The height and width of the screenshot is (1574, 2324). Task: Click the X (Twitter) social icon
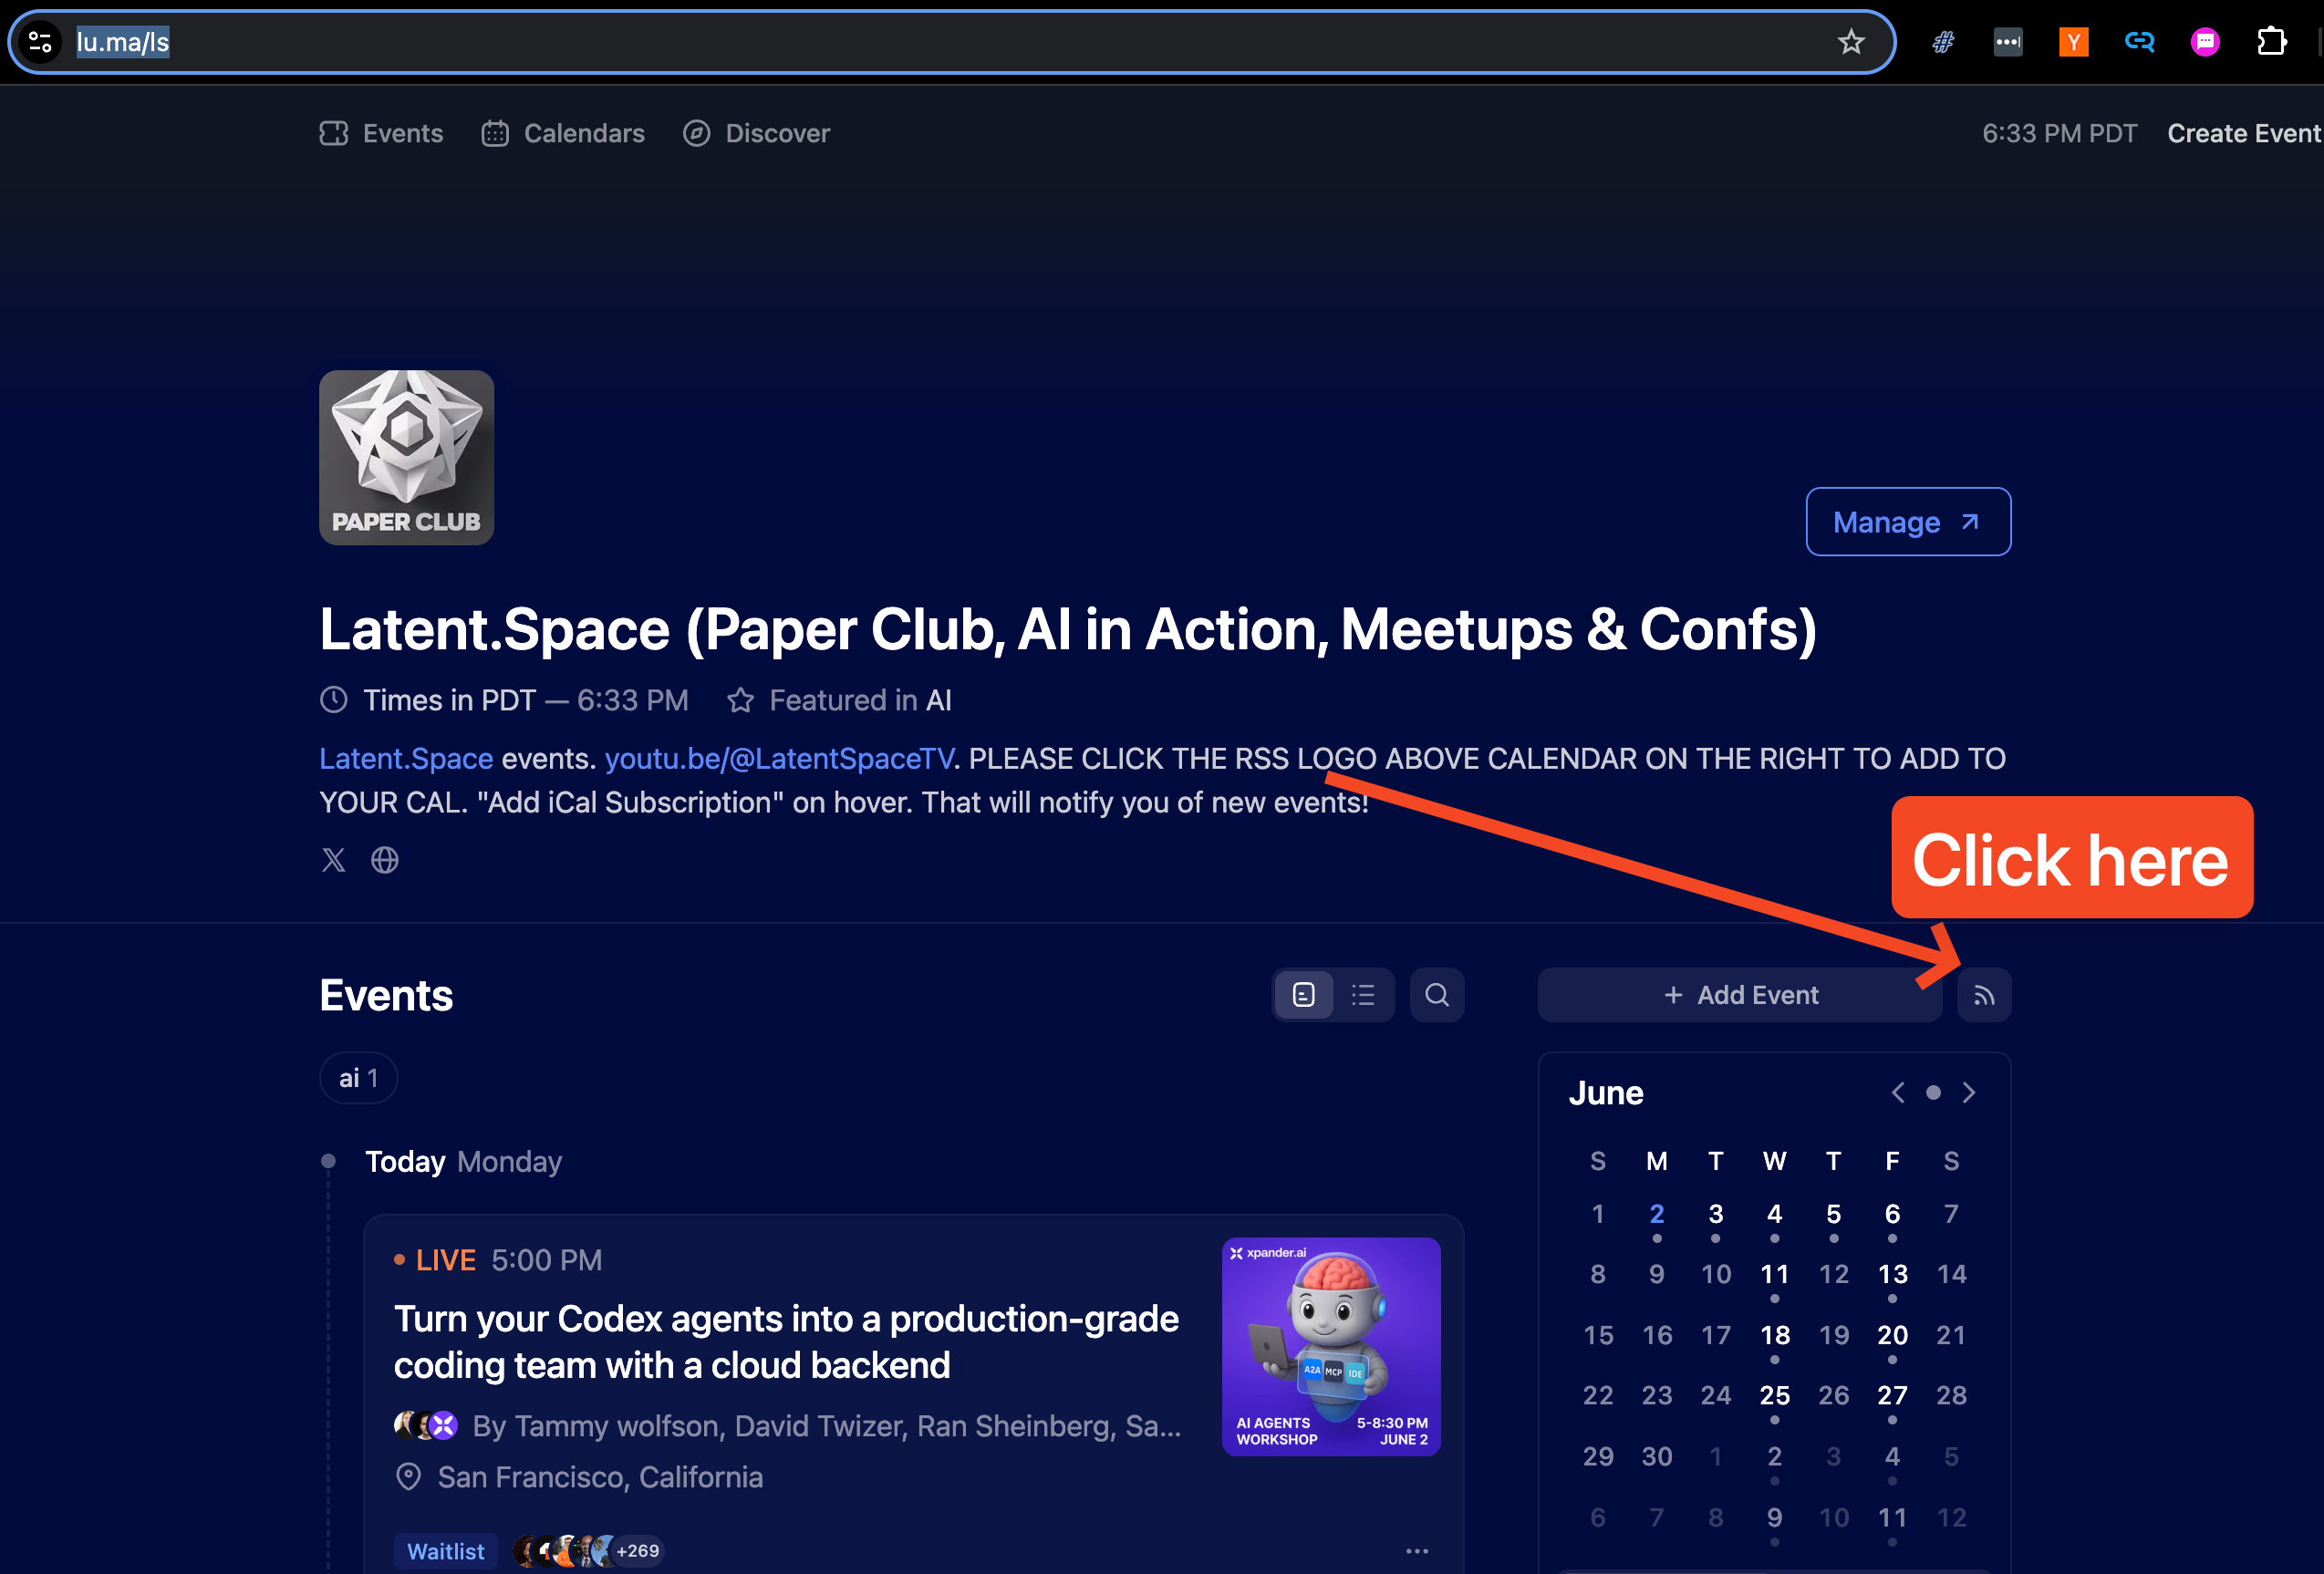(333, 860)
